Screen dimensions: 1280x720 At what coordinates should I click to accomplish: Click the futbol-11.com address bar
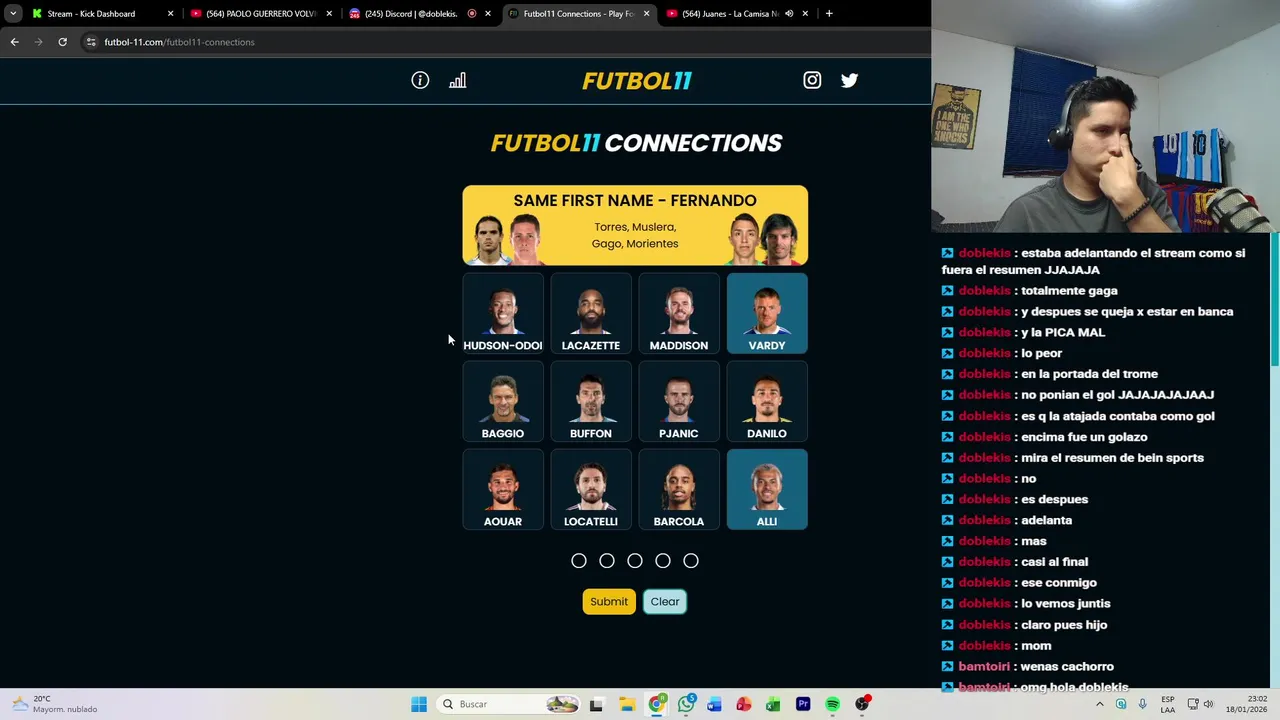point(500,42)
